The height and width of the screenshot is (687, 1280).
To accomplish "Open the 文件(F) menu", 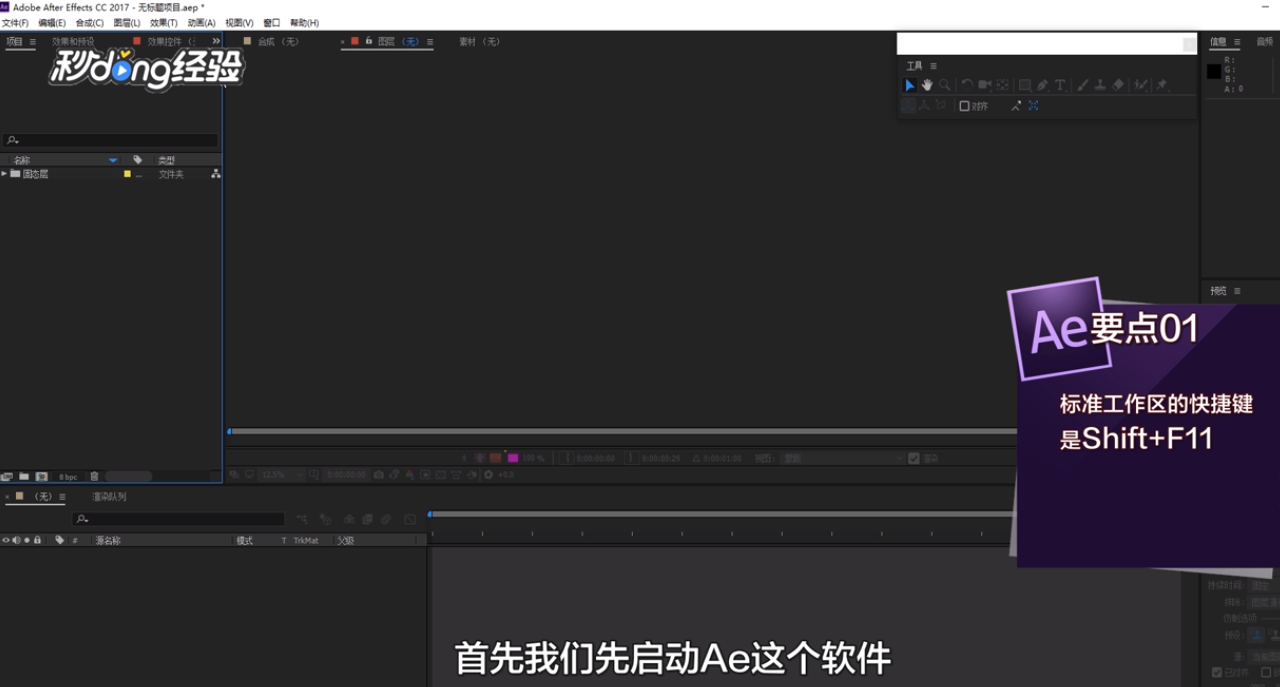I will click(15, 23).
